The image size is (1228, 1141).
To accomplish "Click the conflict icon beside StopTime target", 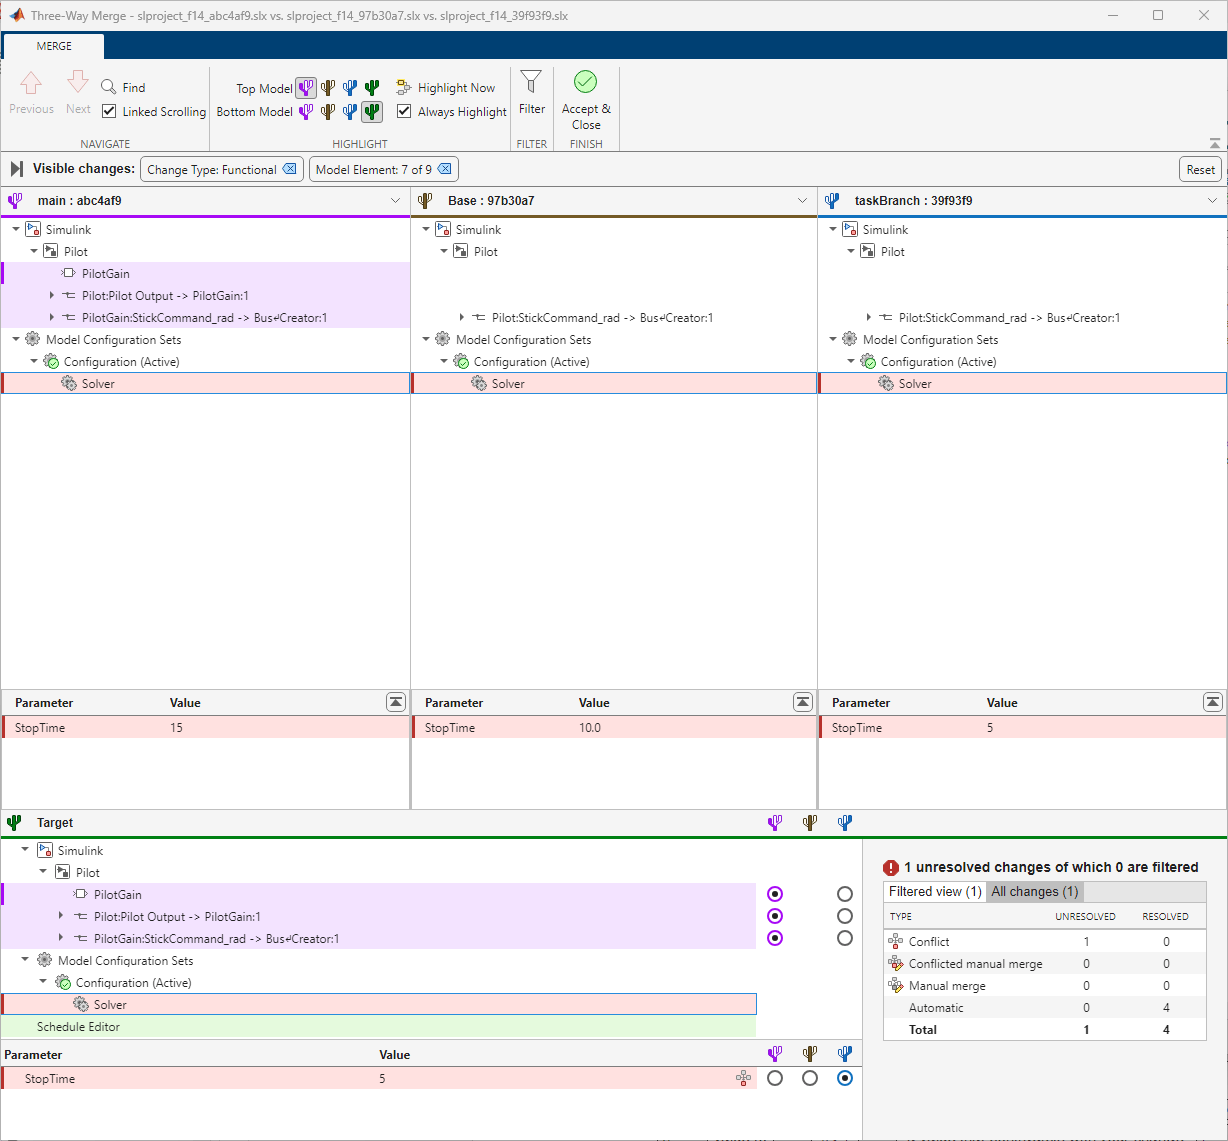I will tap(743, 1078).
